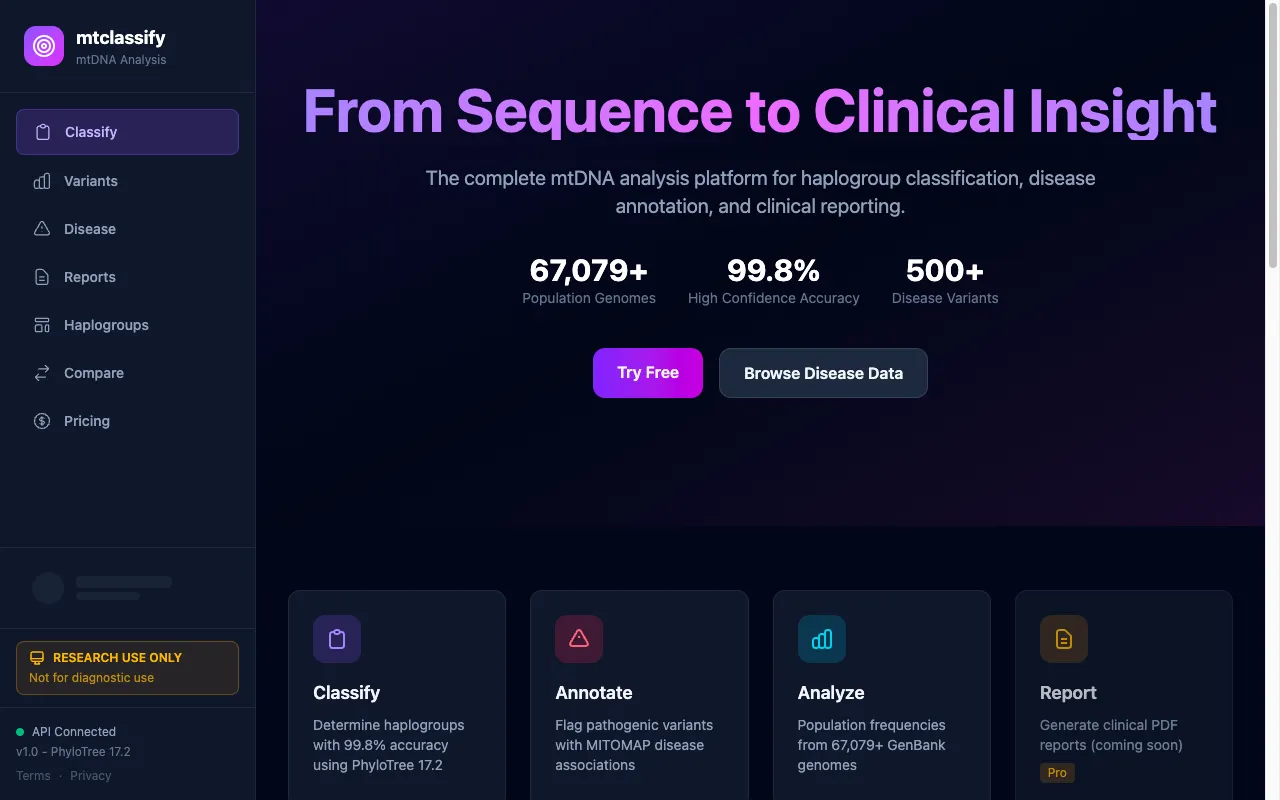Click the Research Use Only monitor icon

click(37, 658)
